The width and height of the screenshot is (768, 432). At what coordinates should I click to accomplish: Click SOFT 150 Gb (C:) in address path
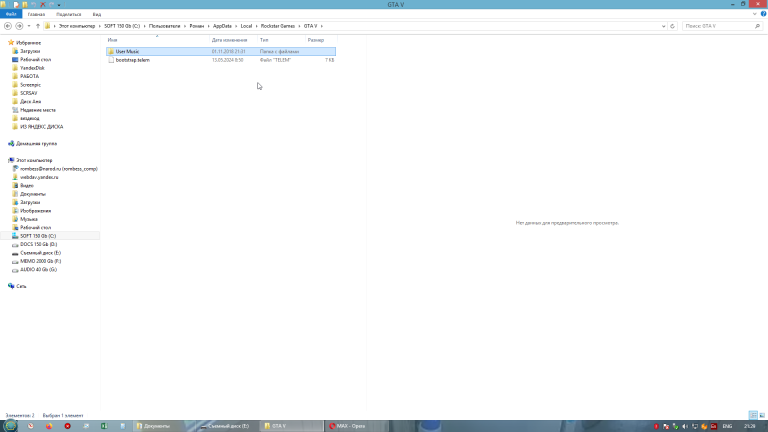tap(122, 26)
